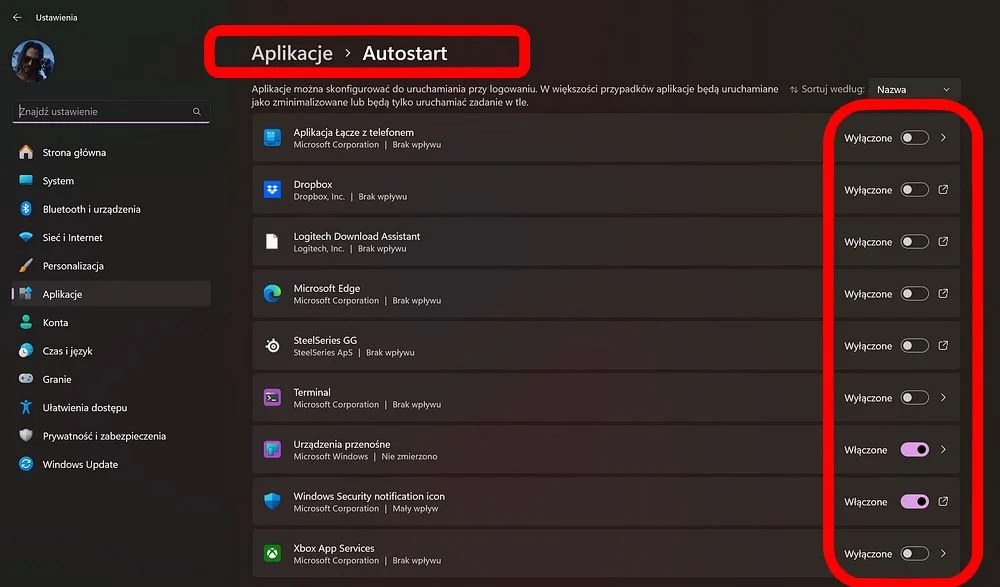Screen dimensions: 1000x587
Task: Click the Znajdź ustawienie search field
Action: 111,112
